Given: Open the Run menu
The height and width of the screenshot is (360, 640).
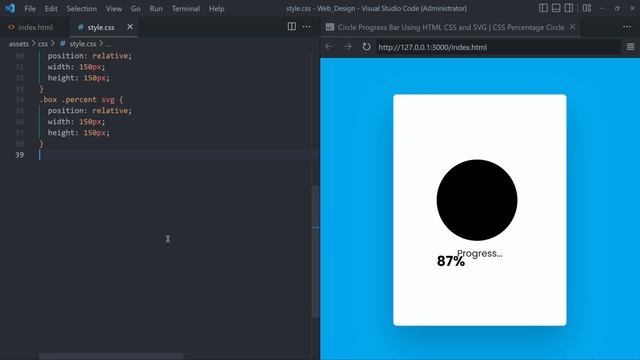Looking at the screenshot, I should click(156, 9).
